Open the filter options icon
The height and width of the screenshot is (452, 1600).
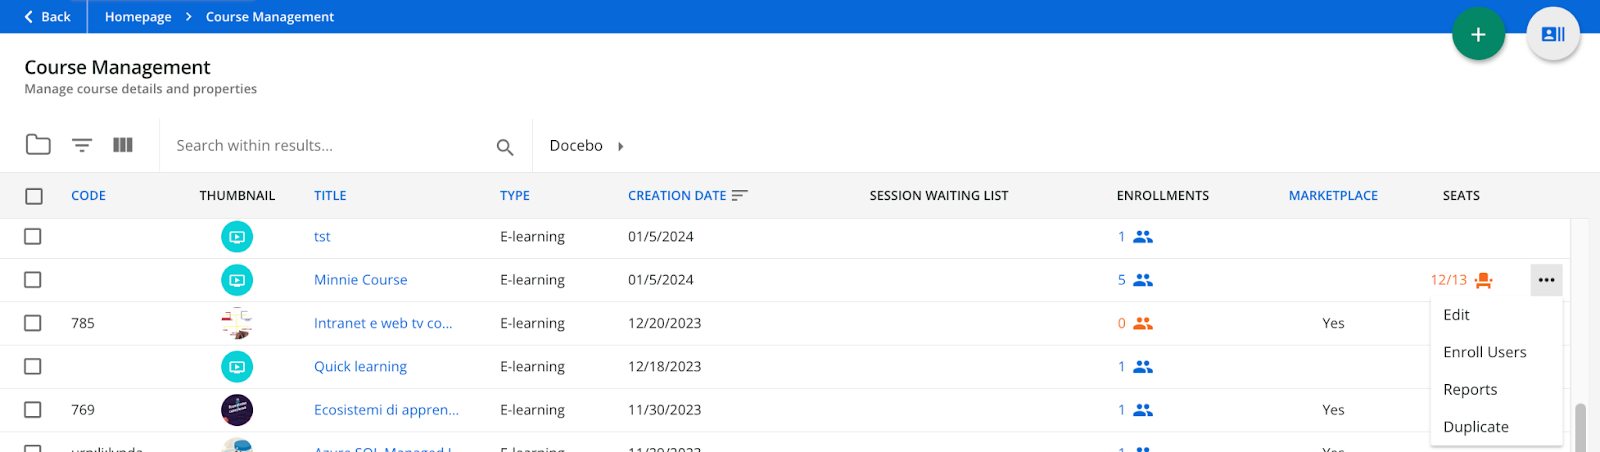pyautogui.click(x=82, y=145)
